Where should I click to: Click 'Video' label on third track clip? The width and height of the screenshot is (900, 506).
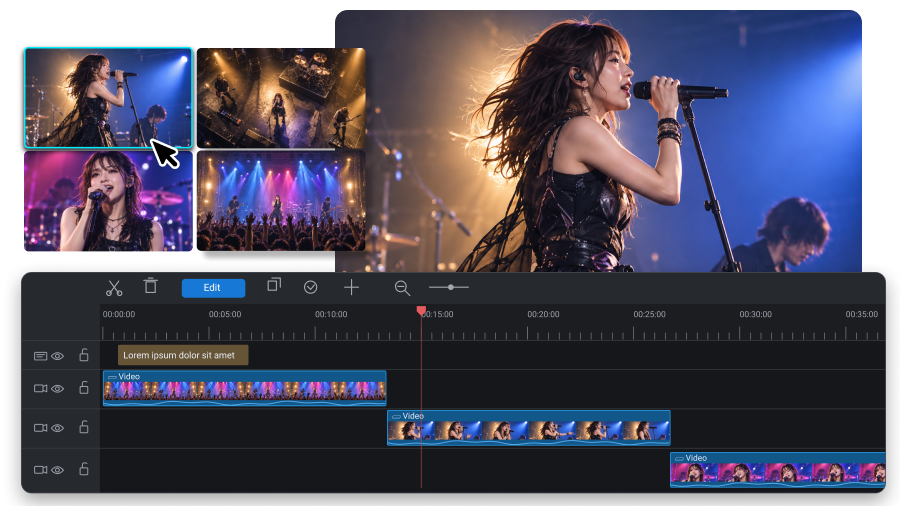(x=696, y=458)
